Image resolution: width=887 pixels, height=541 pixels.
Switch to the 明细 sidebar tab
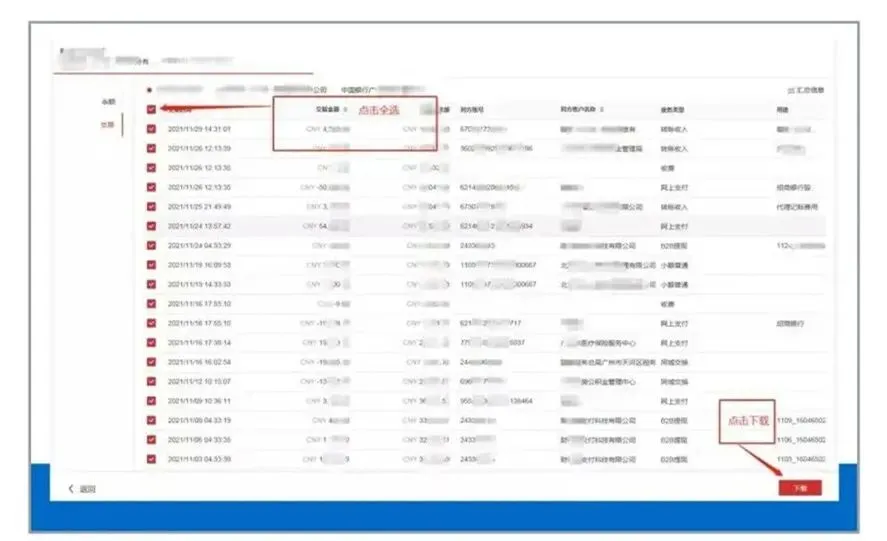coord(107,124)
